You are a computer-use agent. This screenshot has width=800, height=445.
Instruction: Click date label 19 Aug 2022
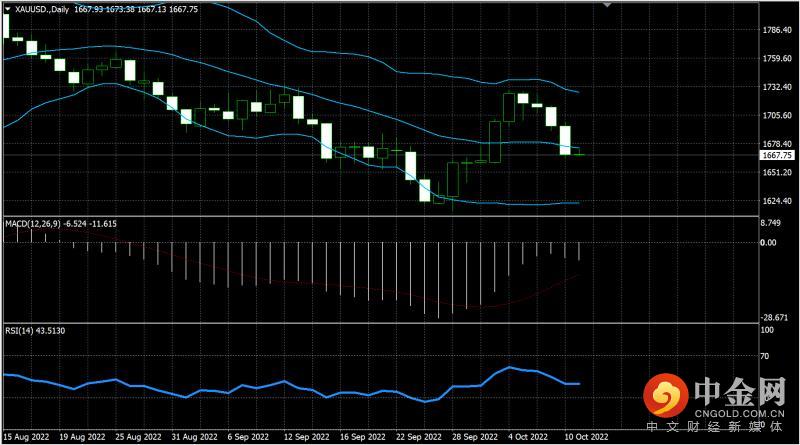pyautogui.click(x=82, y=437)
